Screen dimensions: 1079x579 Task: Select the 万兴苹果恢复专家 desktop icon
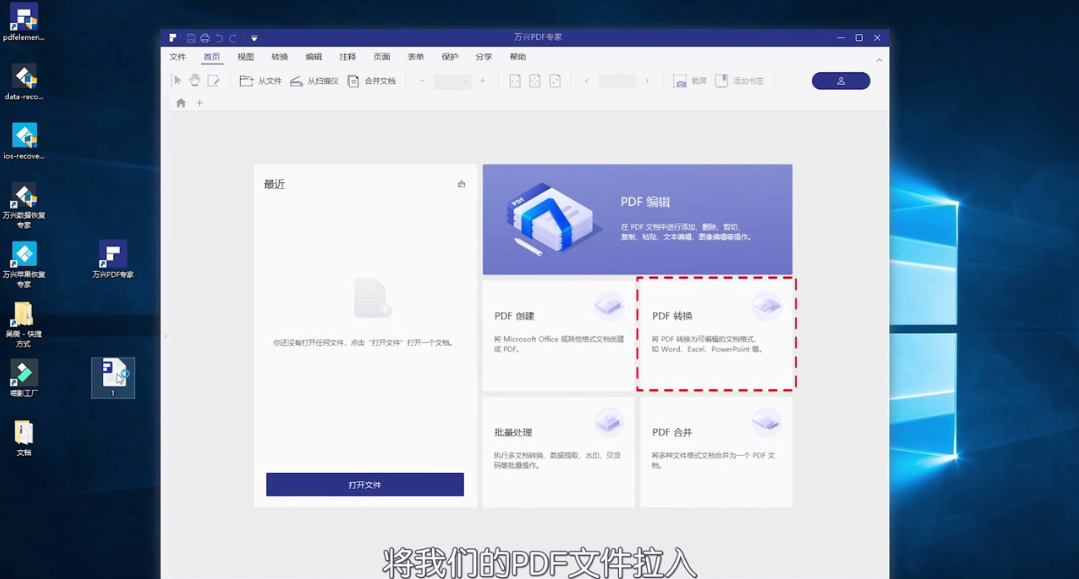pyautogui.click(x=24, y=265)
